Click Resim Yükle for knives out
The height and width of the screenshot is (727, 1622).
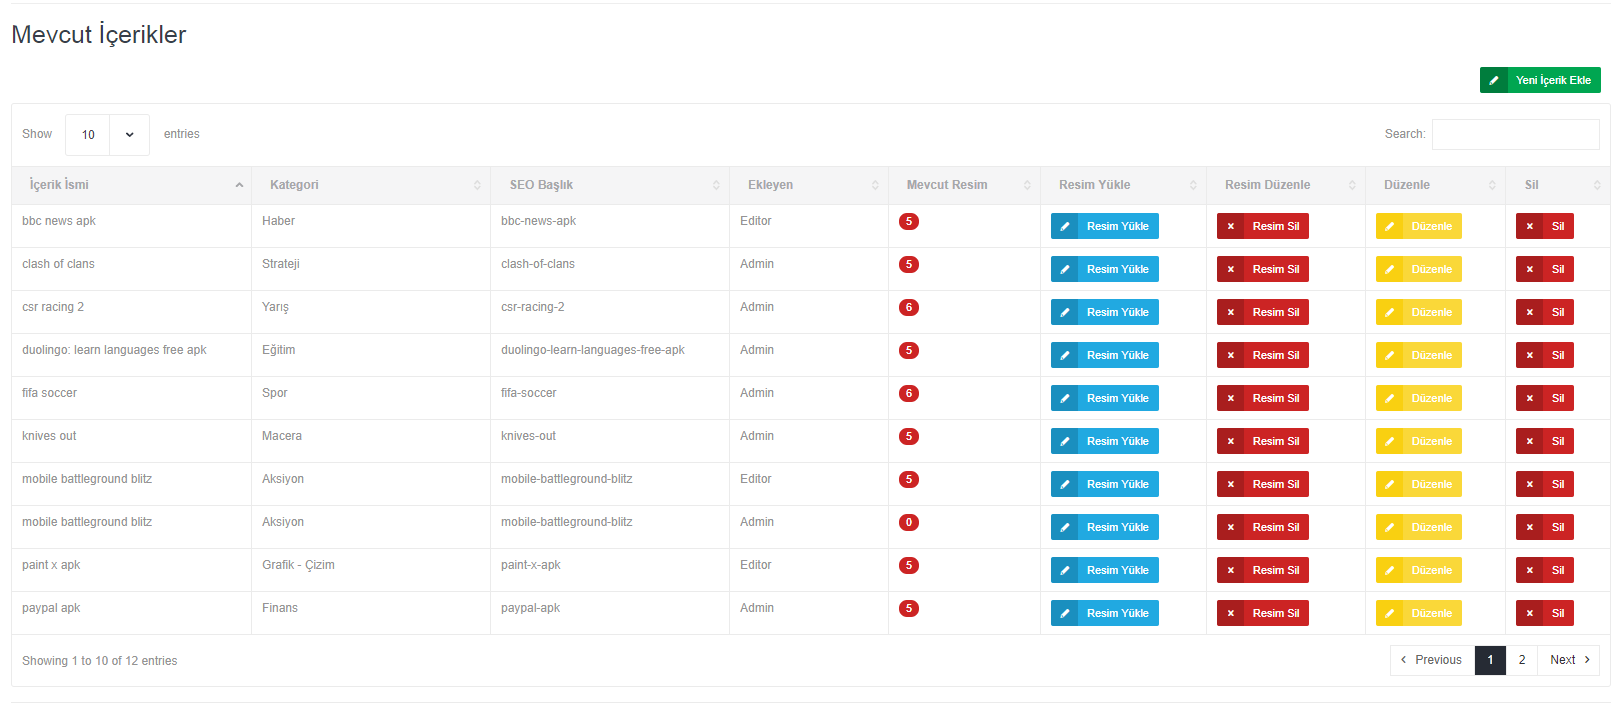click(1105, 441)
